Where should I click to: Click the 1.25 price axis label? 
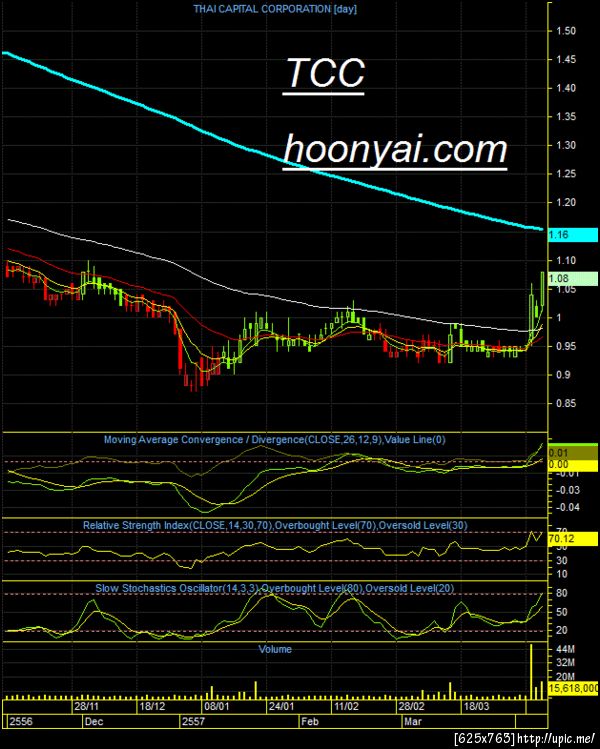coord(566,174)
